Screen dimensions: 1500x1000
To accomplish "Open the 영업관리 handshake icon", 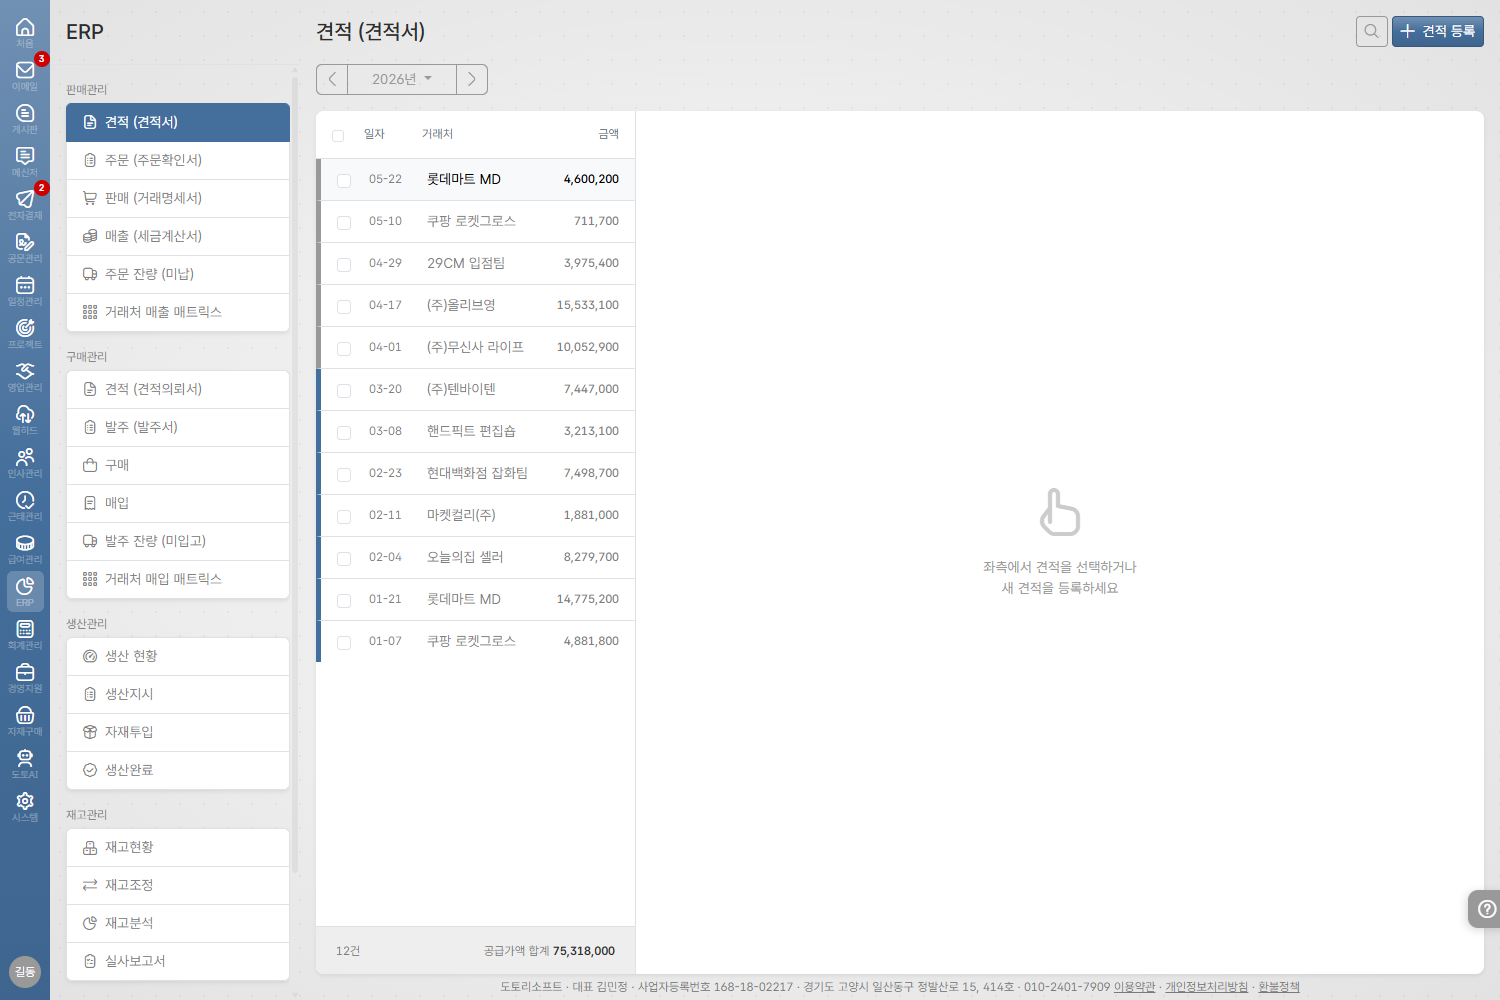I will pyautogui.click(x=25, y=376).
